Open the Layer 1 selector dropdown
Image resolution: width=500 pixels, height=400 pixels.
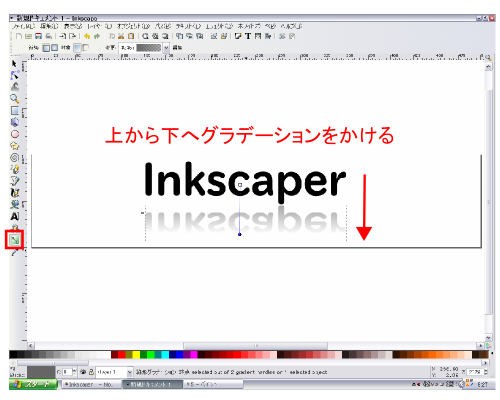pos(114,372)
